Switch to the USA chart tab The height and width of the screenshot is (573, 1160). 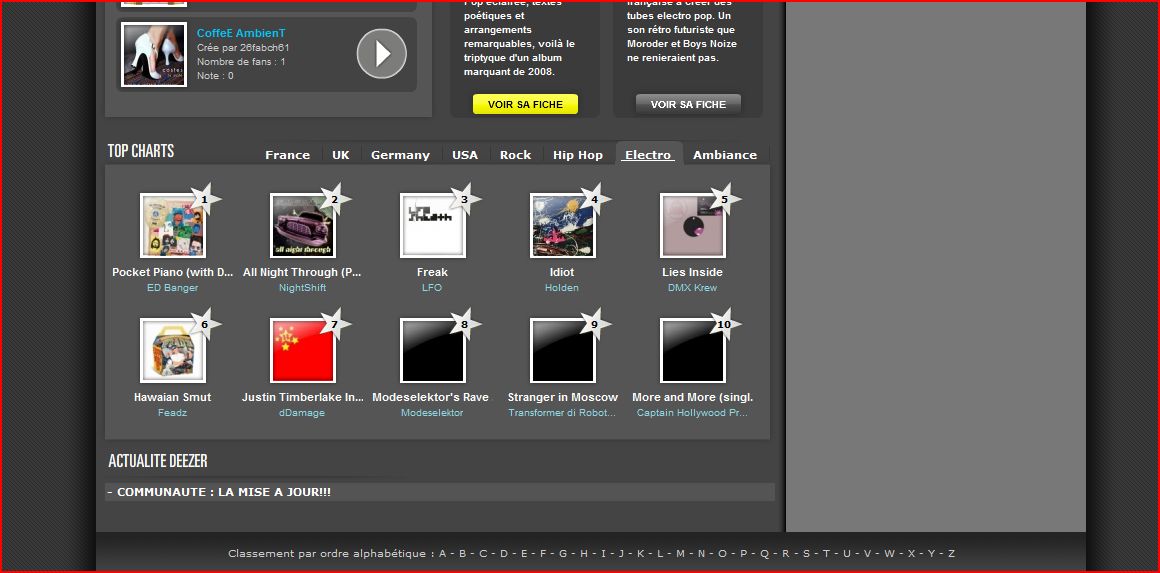point(465,155)
